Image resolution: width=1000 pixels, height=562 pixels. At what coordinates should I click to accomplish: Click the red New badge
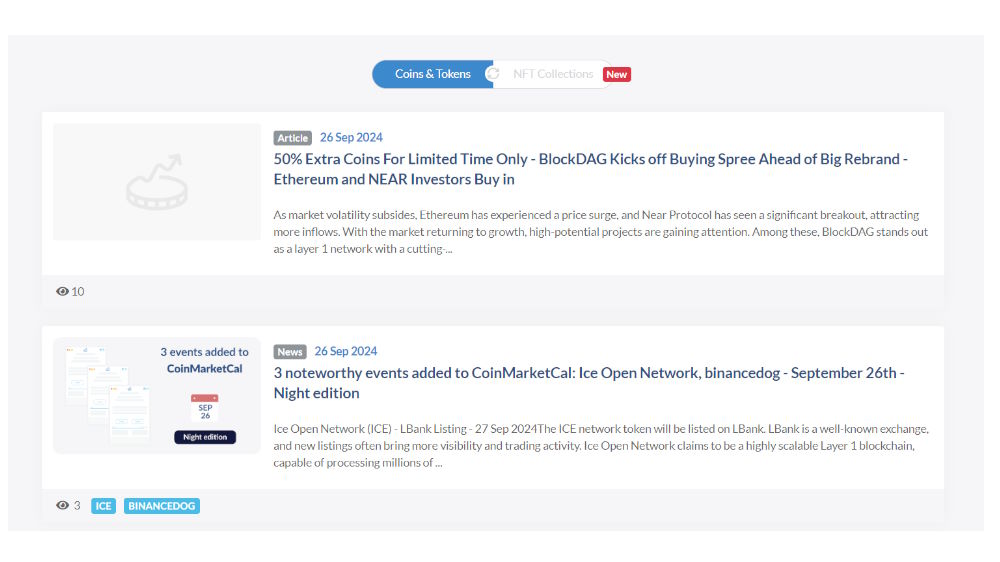pos(617,75)
